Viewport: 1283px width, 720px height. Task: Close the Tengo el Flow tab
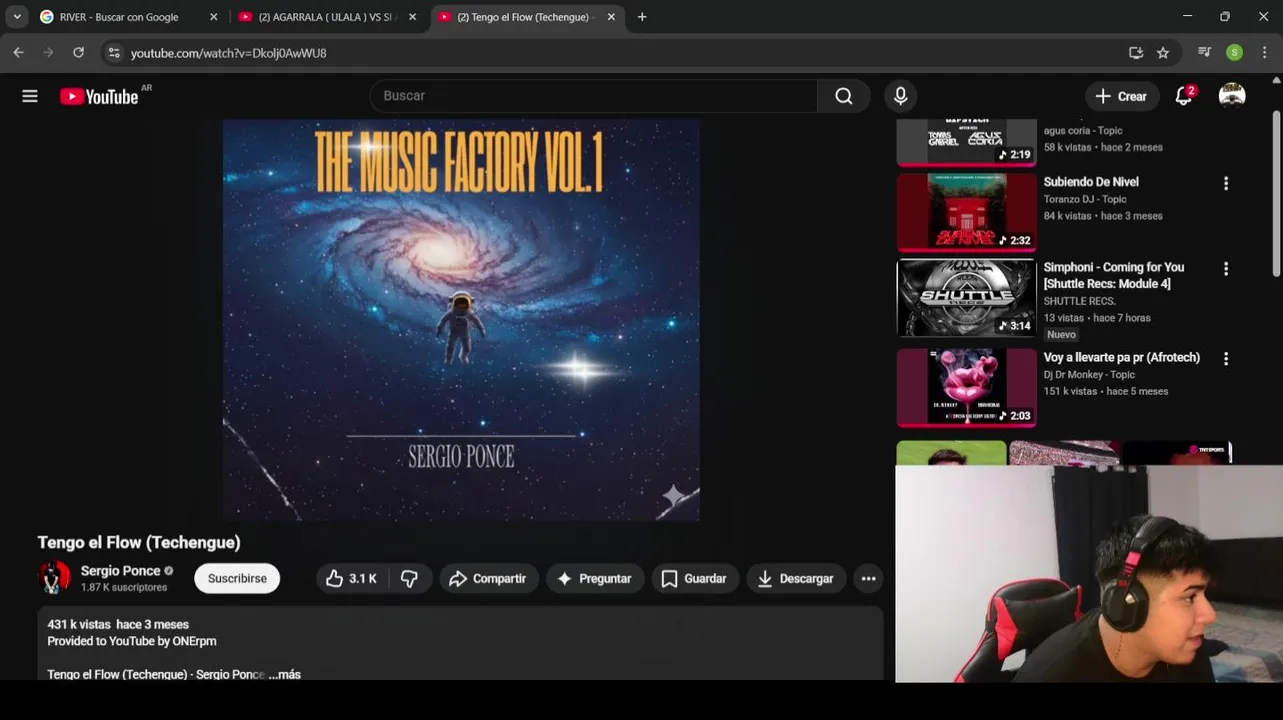[x=611, y=17]
